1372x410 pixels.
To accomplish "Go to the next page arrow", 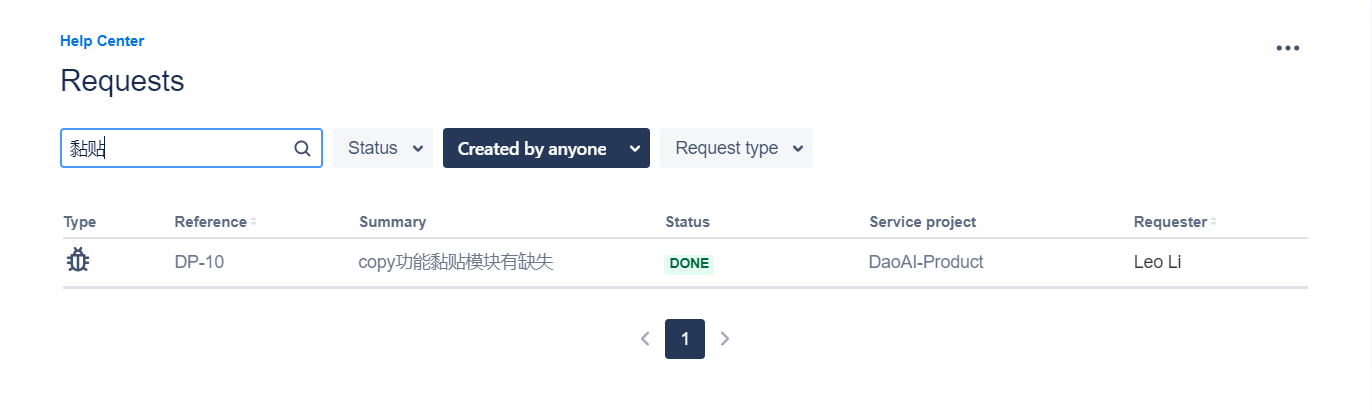I will (725, 339).
